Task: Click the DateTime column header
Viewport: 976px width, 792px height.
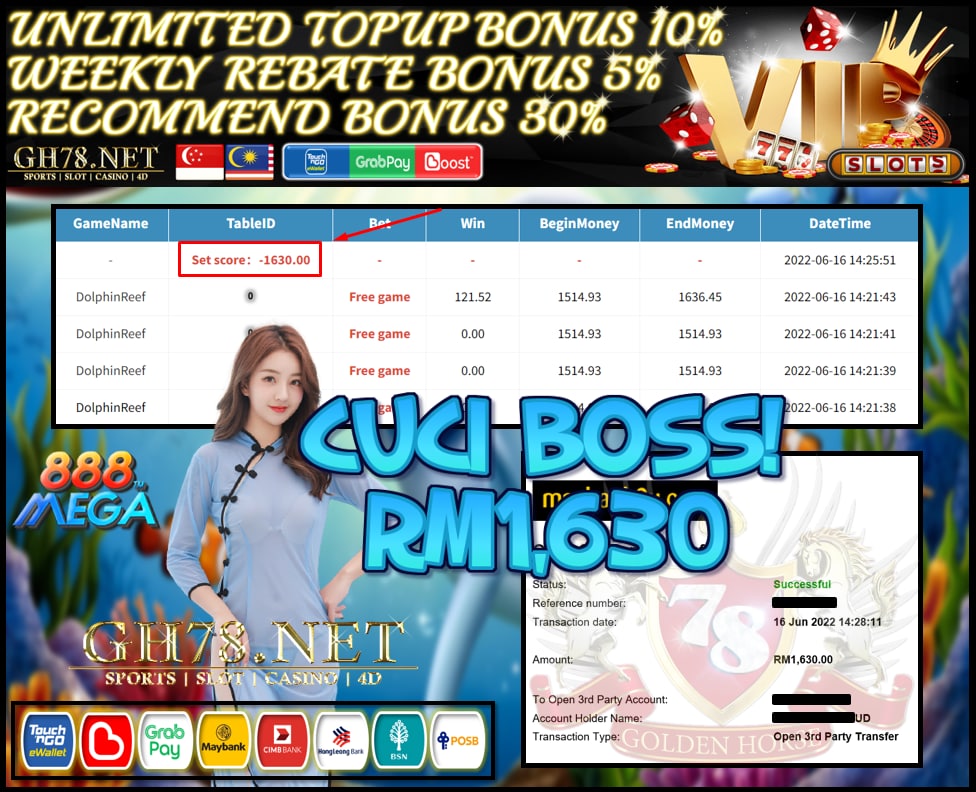Action: (840, 224)
